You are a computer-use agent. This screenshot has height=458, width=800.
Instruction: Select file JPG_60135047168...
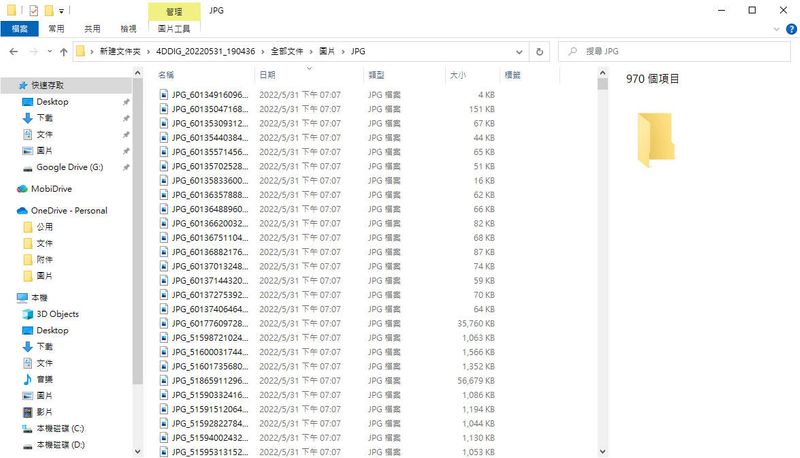pos(210,109)
